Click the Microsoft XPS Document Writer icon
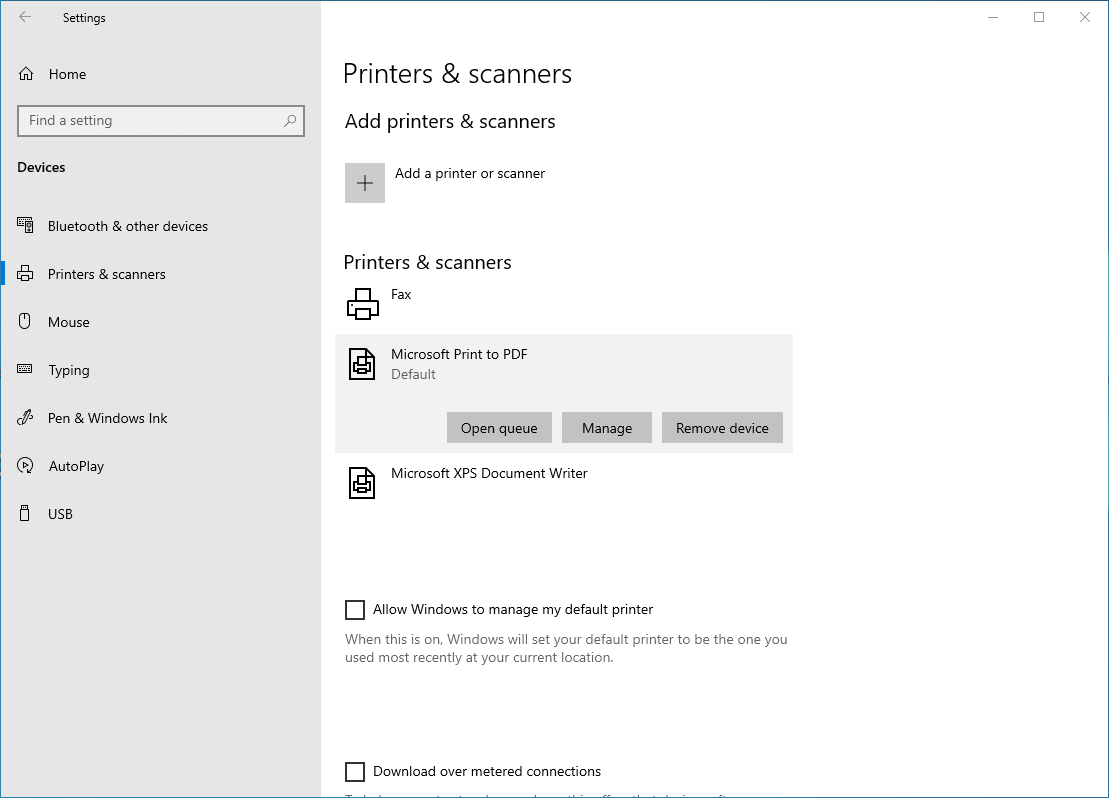Viewport: 1109px width, 798px height. (362, 483)
